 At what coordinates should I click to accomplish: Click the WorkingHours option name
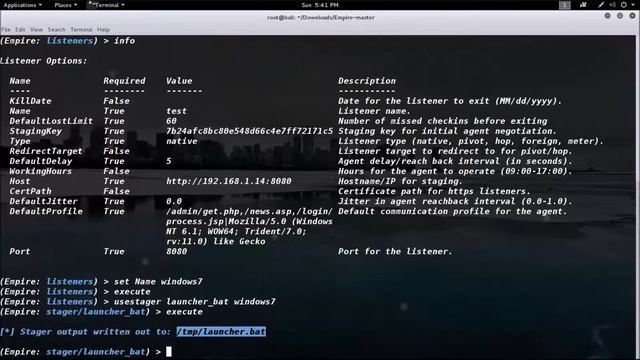[x=40, y=171]
